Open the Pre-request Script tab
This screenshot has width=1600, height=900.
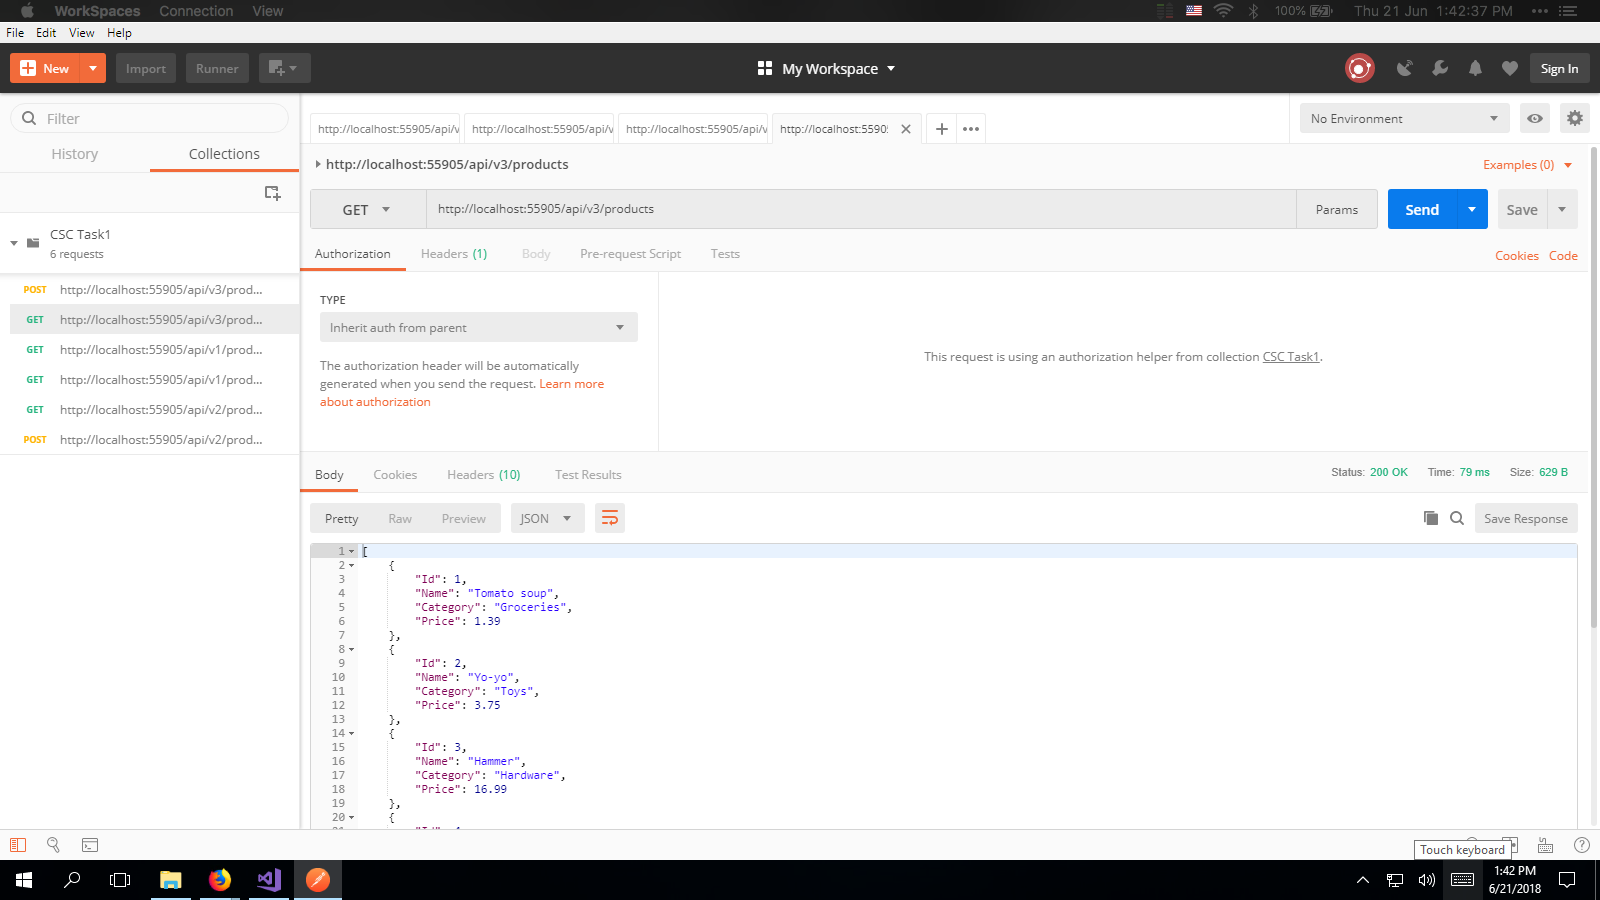(630, 254)
